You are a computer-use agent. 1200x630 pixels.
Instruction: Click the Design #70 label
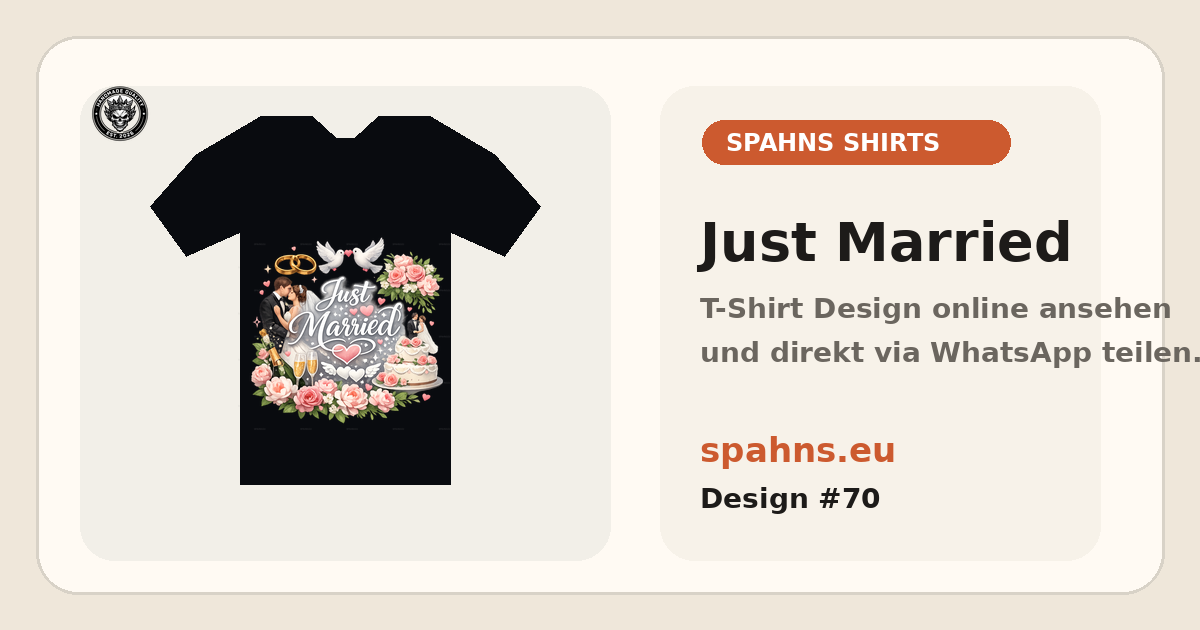[x=790, y=498]
